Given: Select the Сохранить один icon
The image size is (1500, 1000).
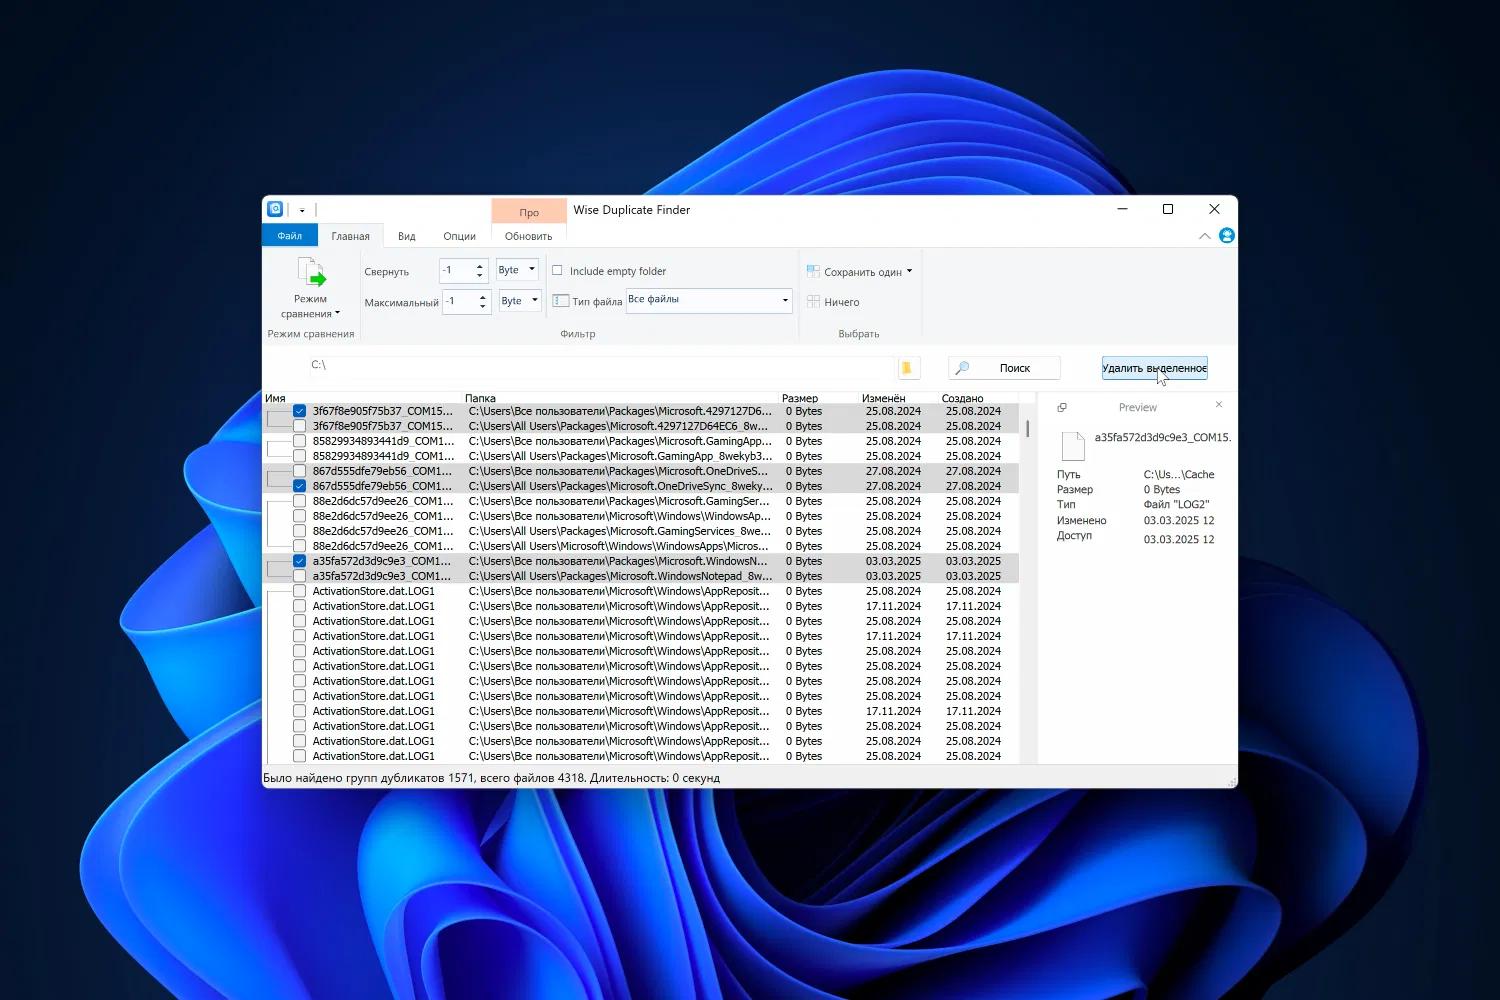Looking at the screenshot, I should pos(813,271).
